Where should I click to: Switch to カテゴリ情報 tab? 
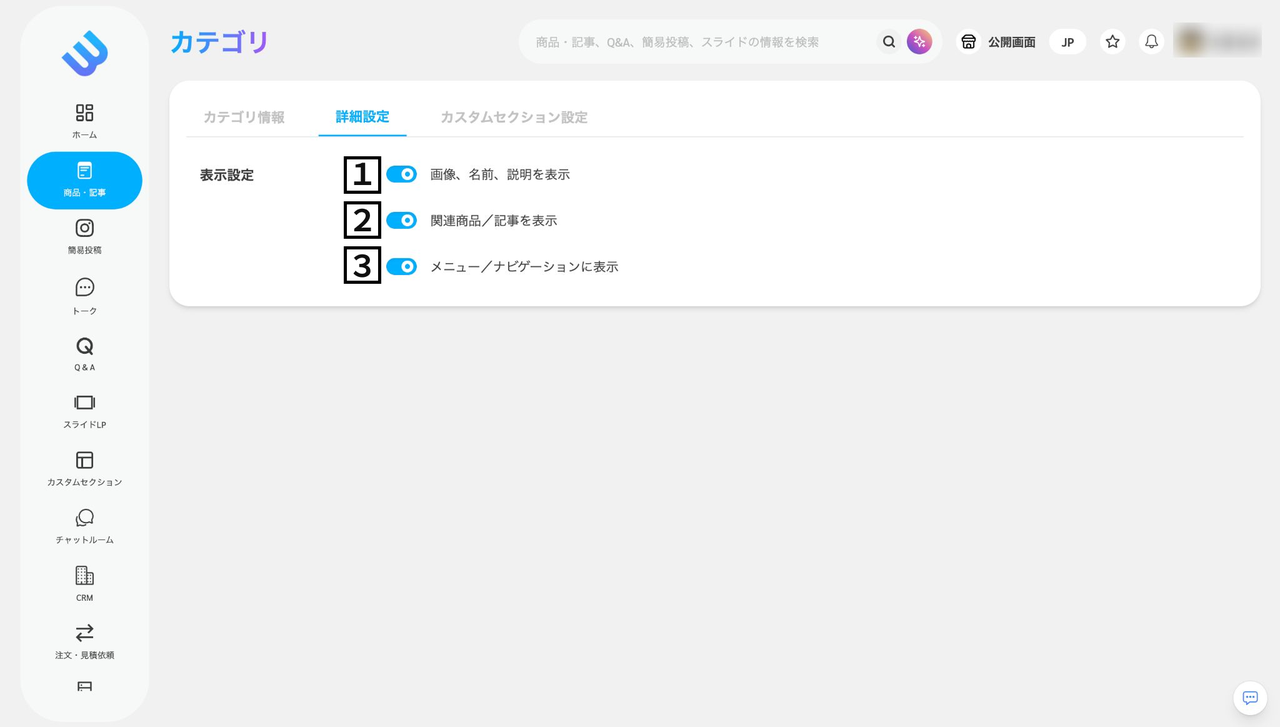click(244, 117)
